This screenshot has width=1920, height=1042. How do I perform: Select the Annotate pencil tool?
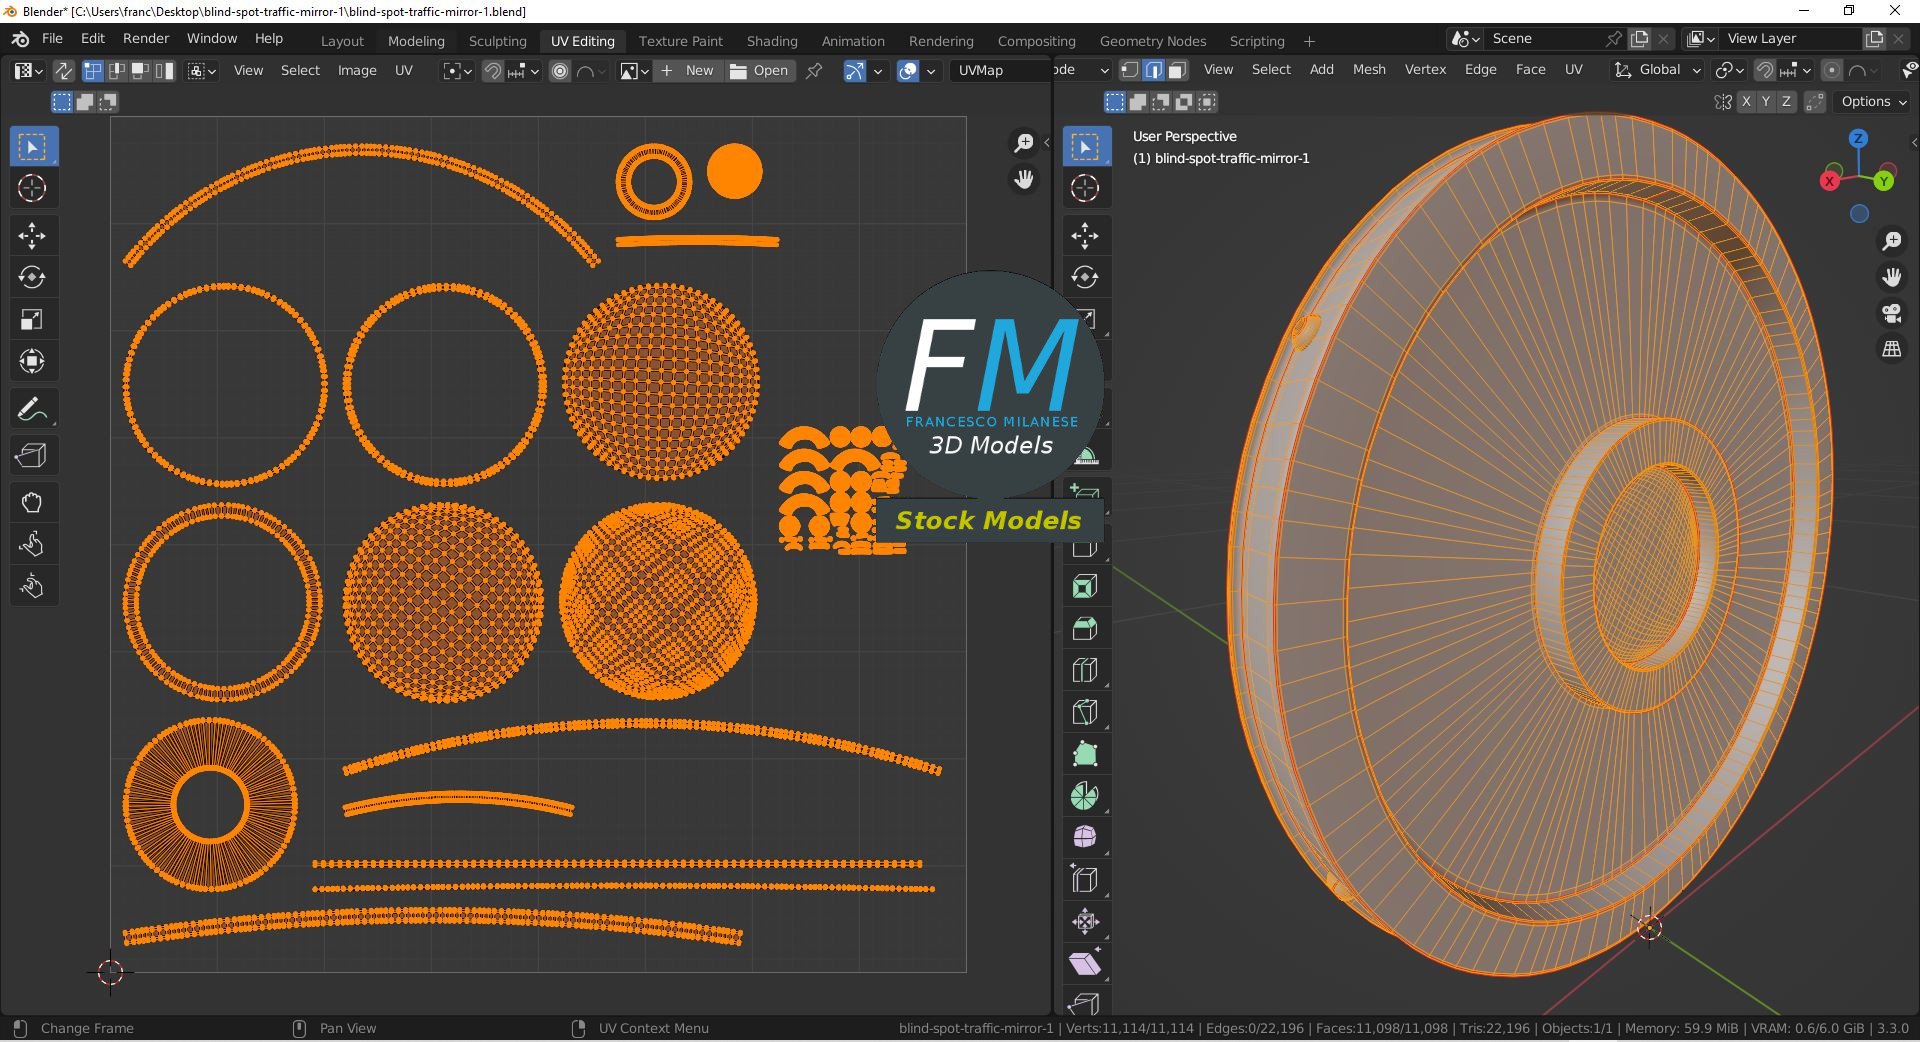pyautogui.click(x=32, y=409)
